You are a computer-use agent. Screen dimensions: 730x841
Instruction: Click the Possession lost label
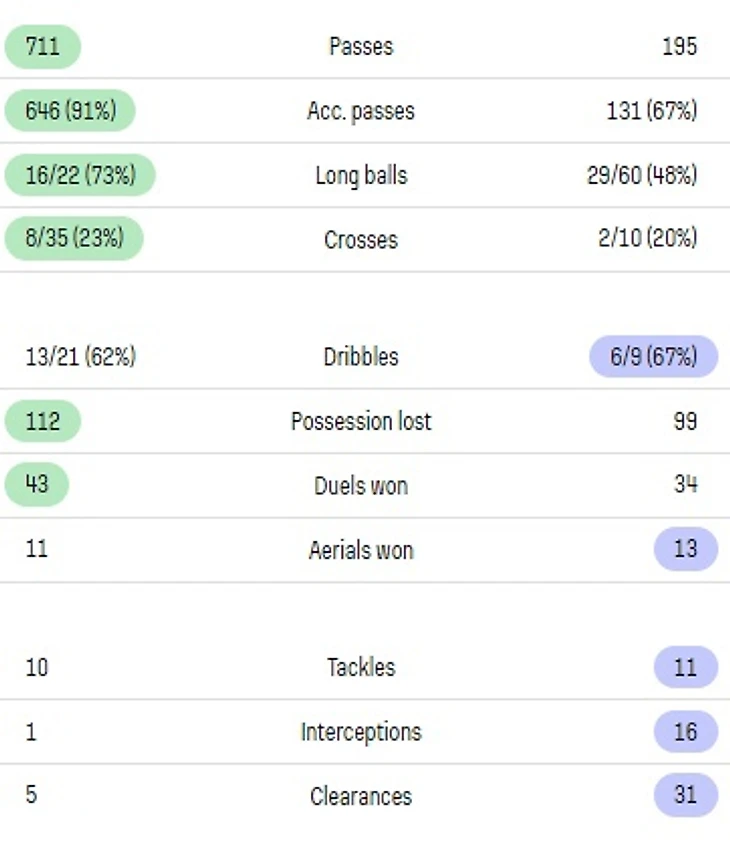pyautogui.click(x=361, y=421)
